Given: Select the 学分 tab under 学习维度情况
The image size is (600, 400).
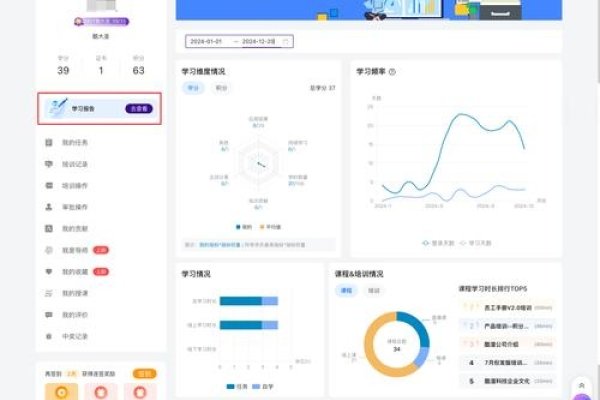Looking at the screenshot, I should tap(193, 88).
